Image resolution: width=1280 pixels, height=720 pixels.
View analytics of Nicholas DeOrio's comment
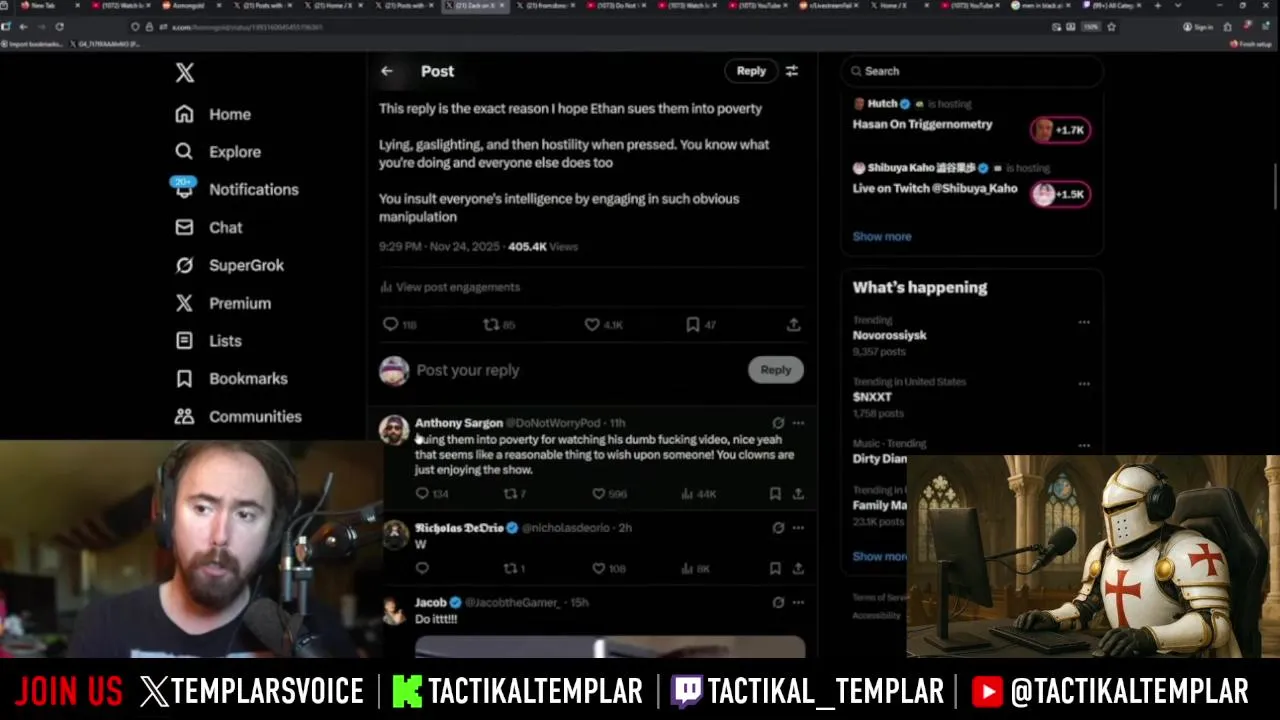tap(688, 568)
